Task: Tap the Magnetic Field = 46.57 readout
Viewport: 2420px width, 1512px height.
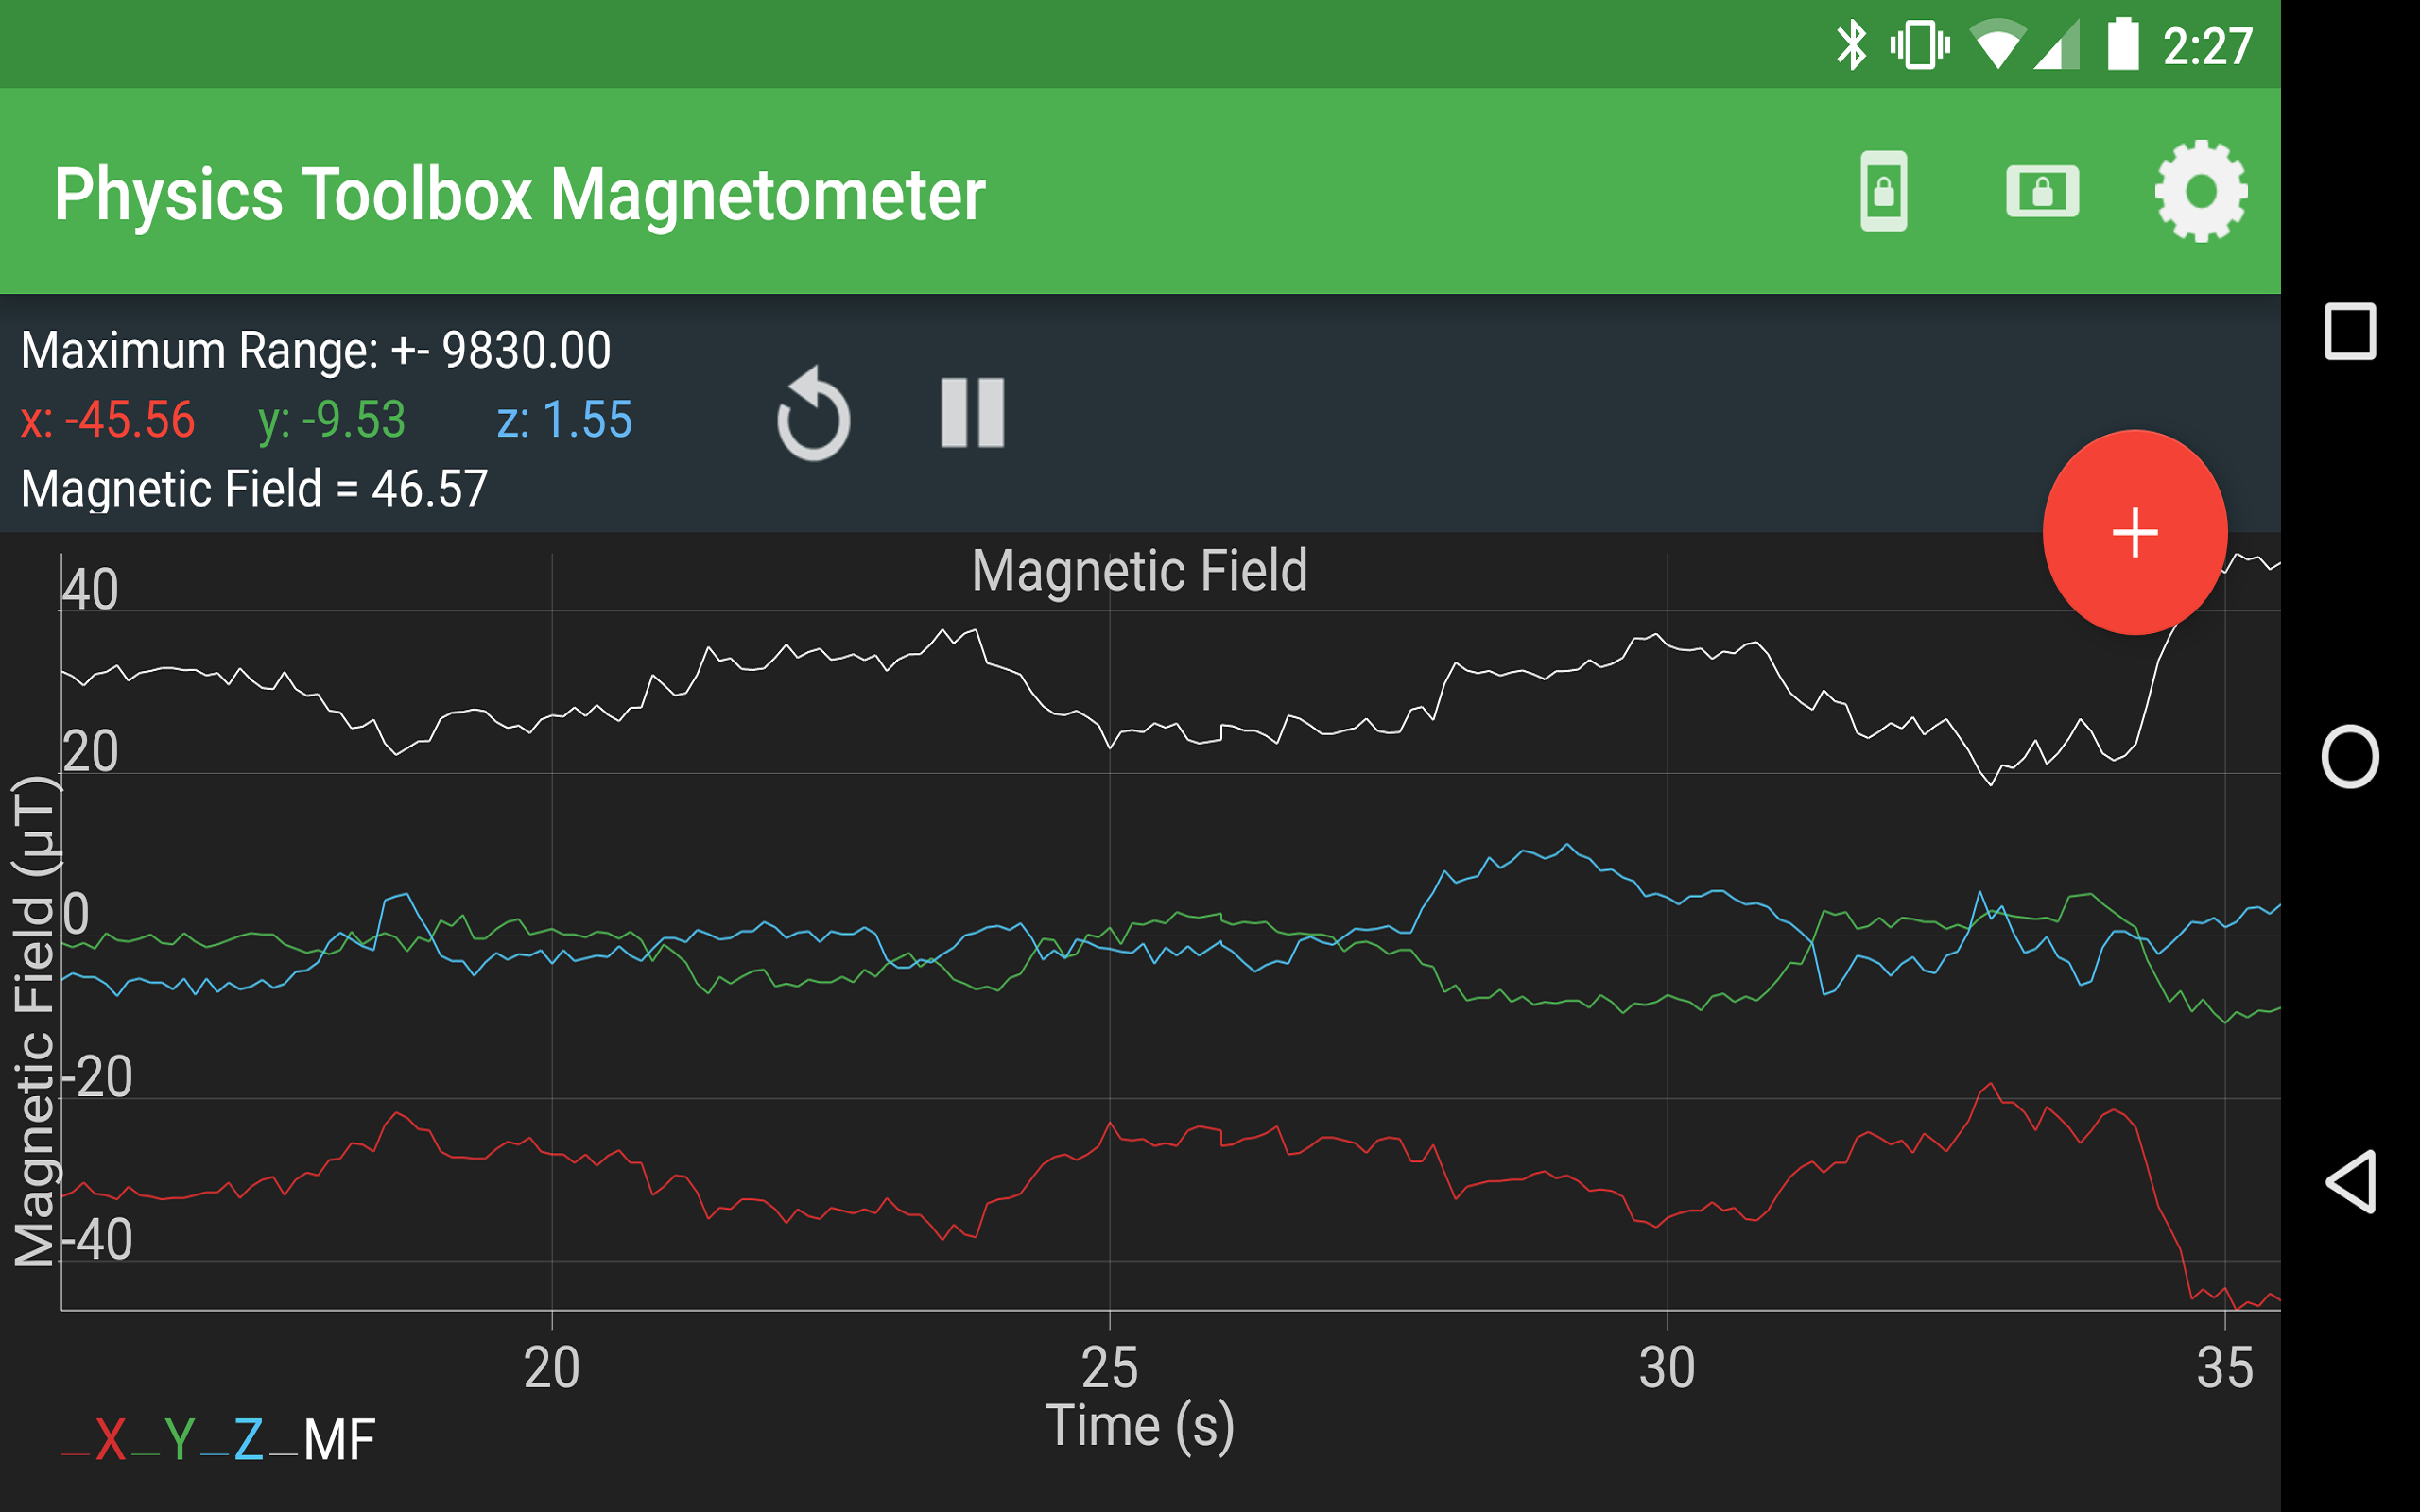Action: (253, 489)
